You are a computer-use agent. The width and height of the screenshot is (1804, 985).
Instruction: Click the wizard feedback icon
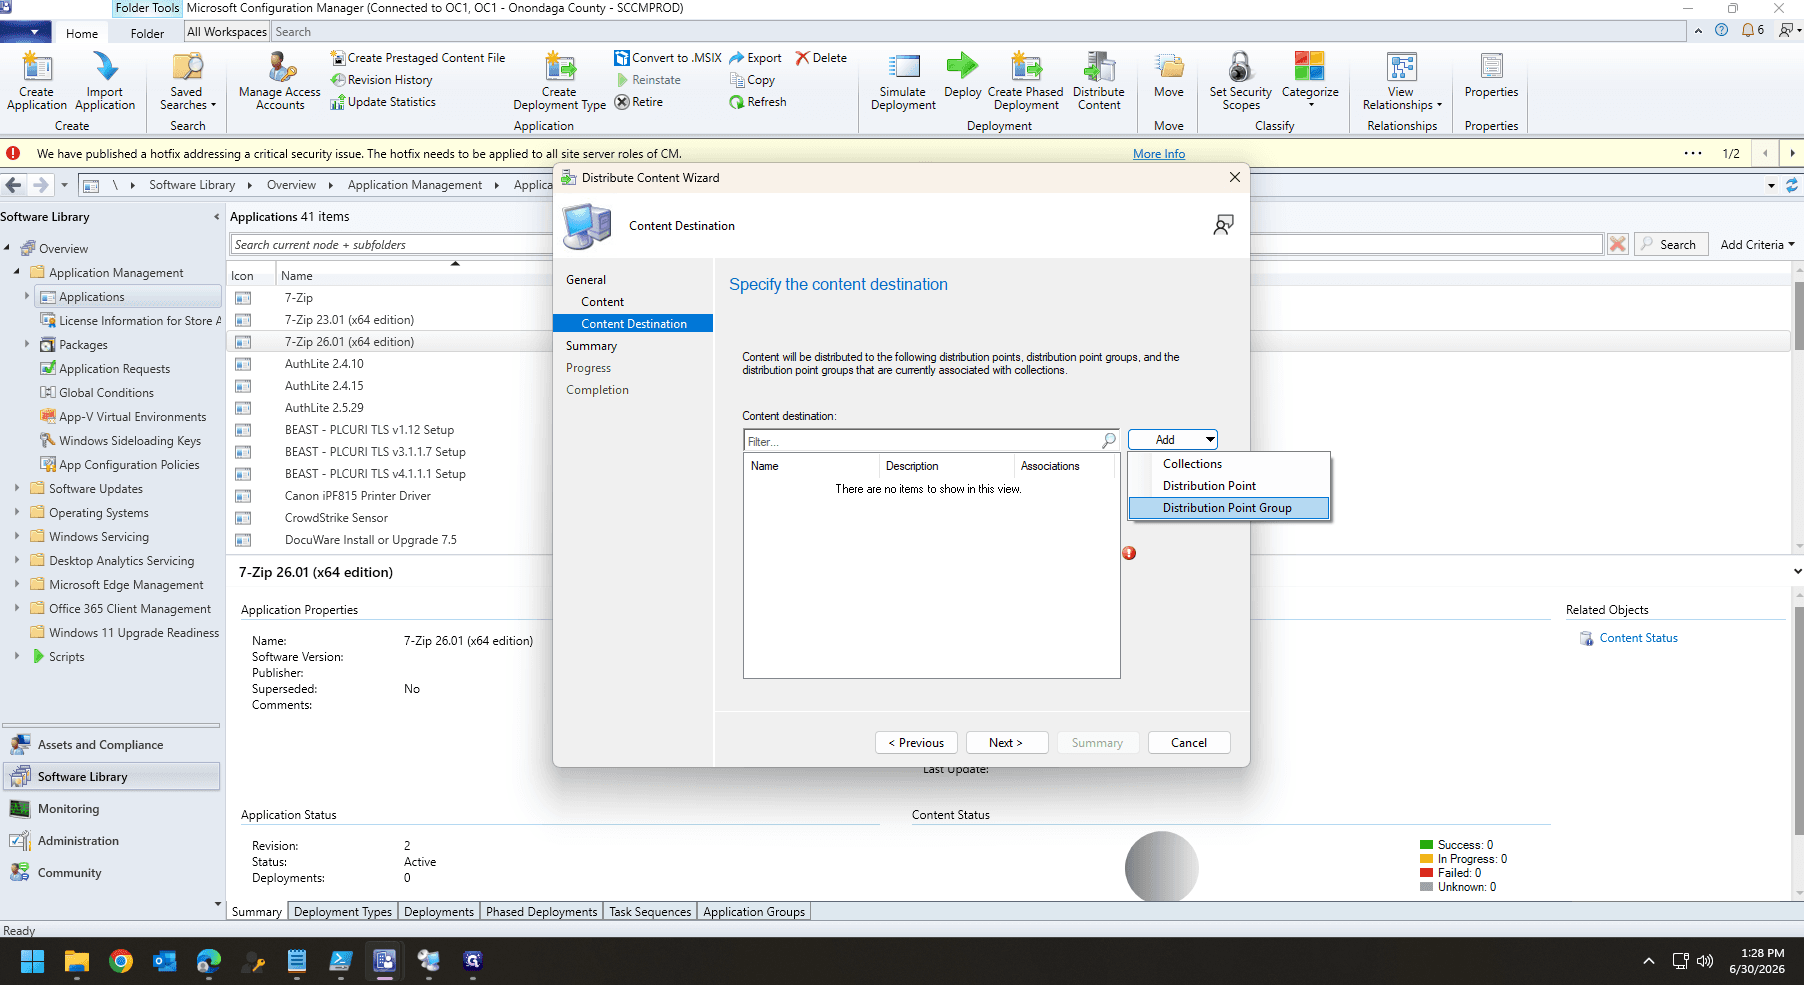pyautogui.click(x=1223, y=225)
